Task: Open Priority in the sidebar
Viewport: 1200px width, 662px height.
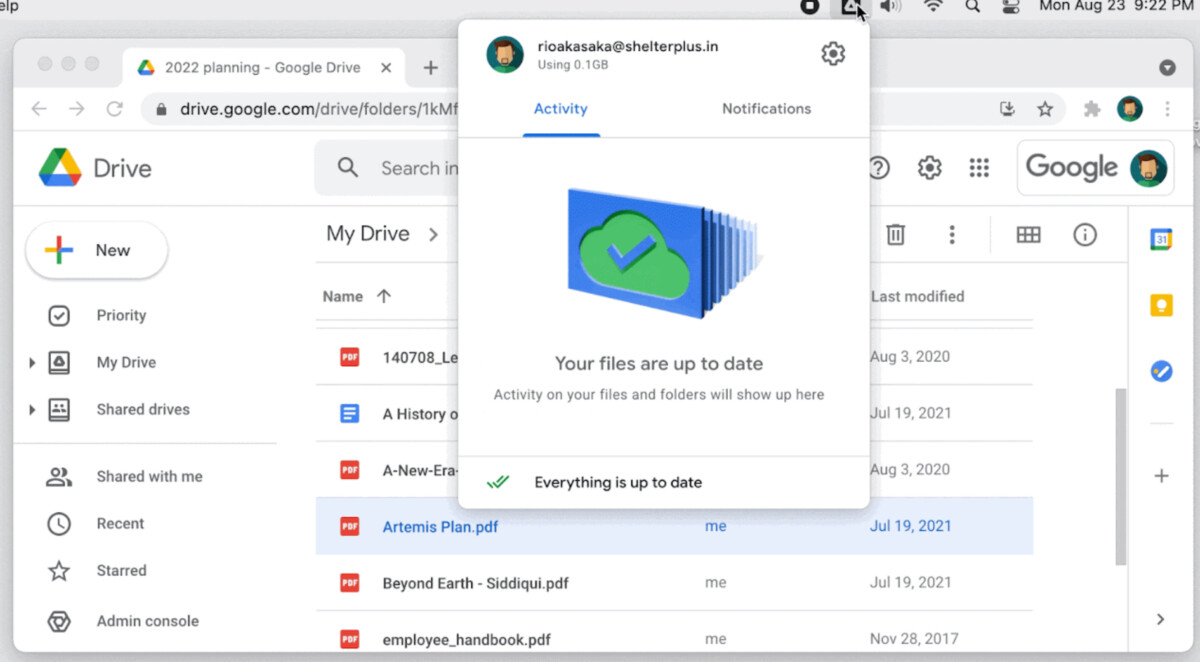Action: pyautogui.click(x=121, y=315)
